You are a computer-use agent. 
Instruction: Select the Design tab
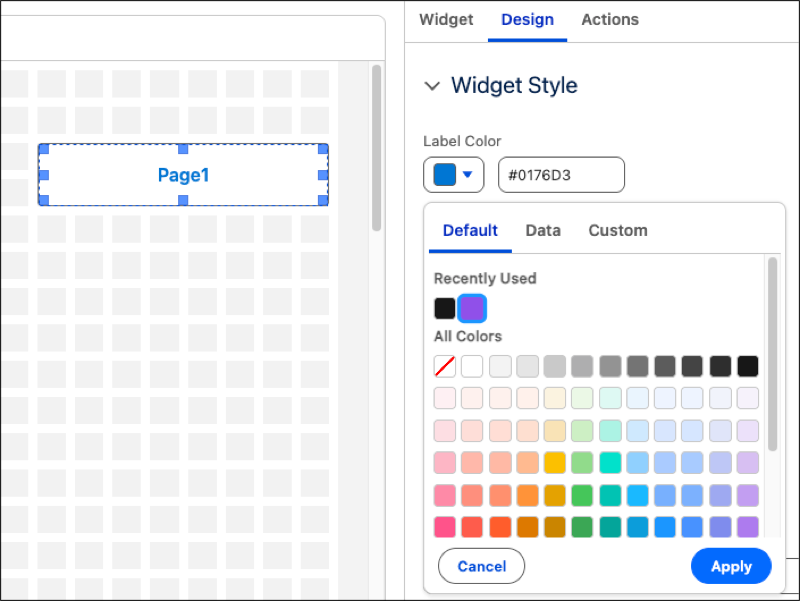click(527, 19)
